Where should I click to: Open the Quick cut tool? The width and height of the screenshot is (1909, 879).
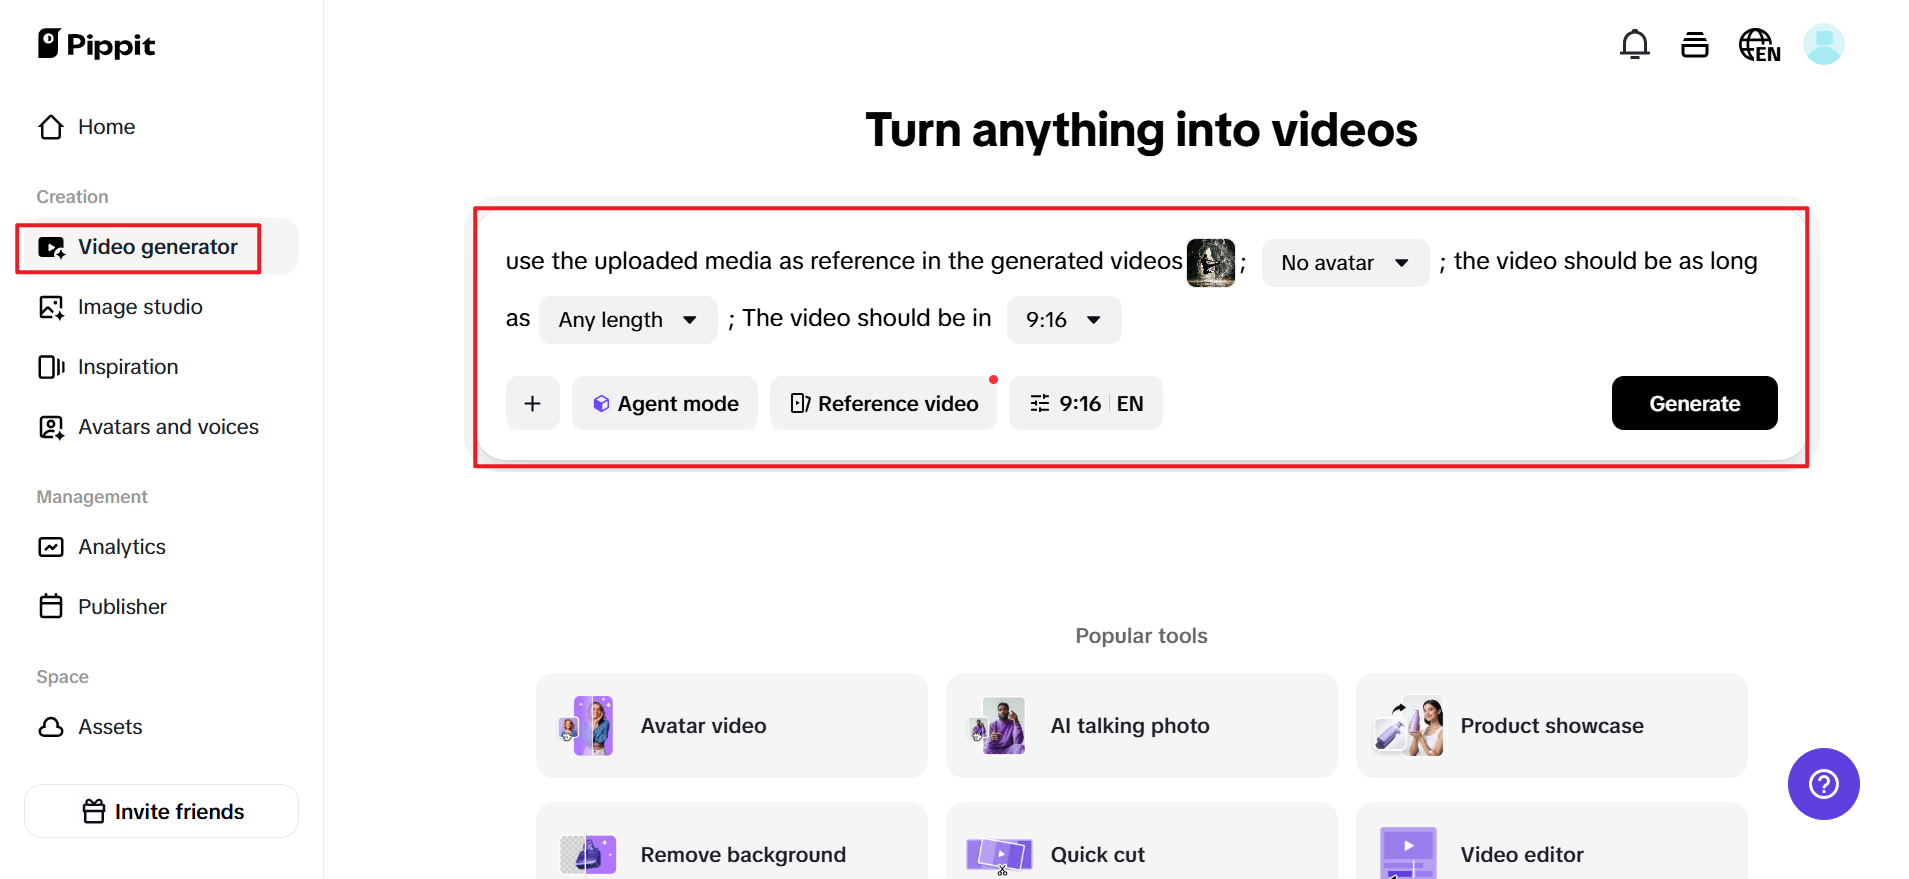click(1142, 841)
